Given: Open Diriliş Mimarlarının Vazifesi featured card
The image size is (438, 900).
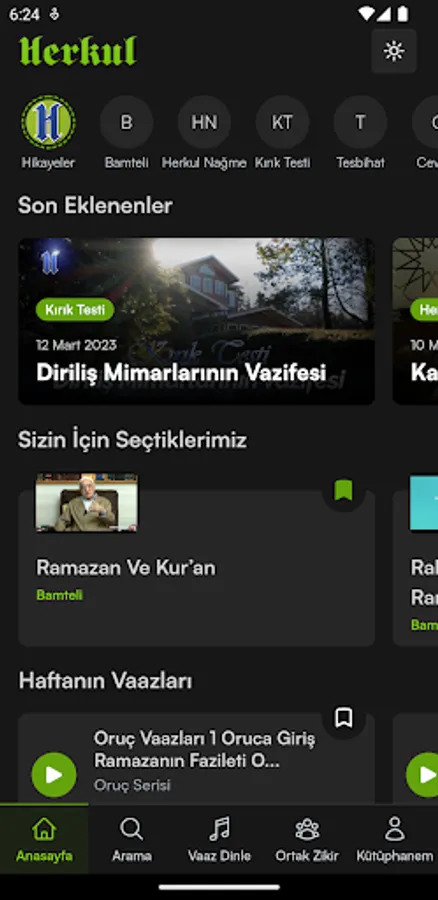Looking at the screenshot, I should [x=196, y=321].
